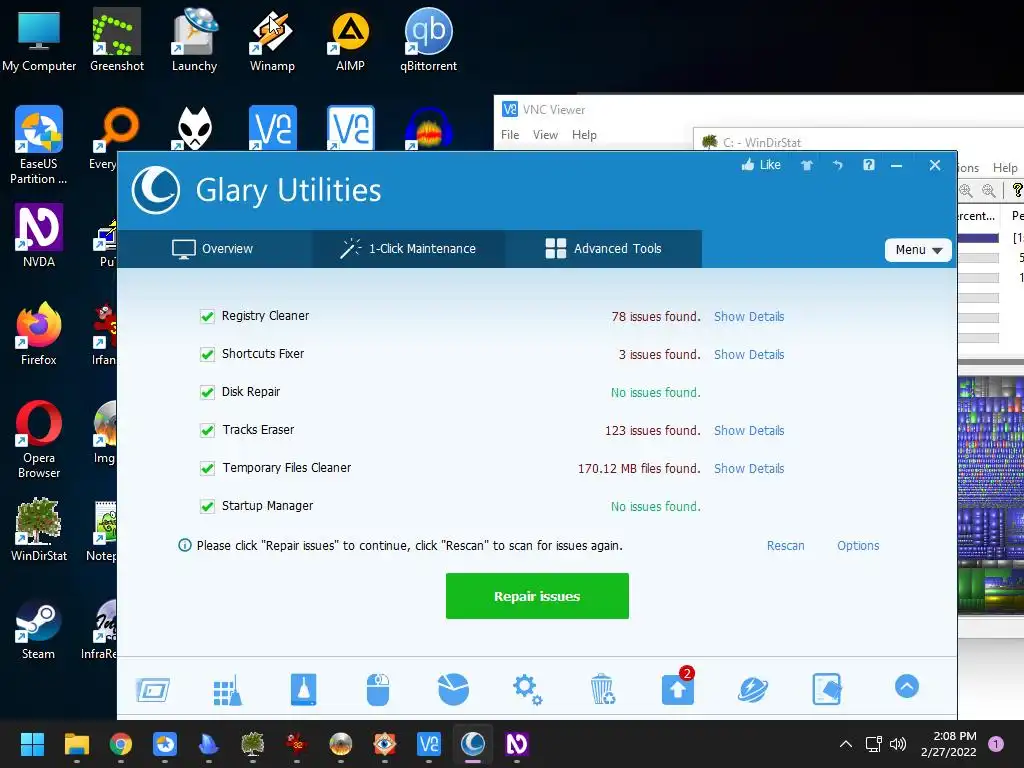Open File Explorer from the taskbar
The width and height of the screenshot is (1024, 768).
[x=76, y=744]
